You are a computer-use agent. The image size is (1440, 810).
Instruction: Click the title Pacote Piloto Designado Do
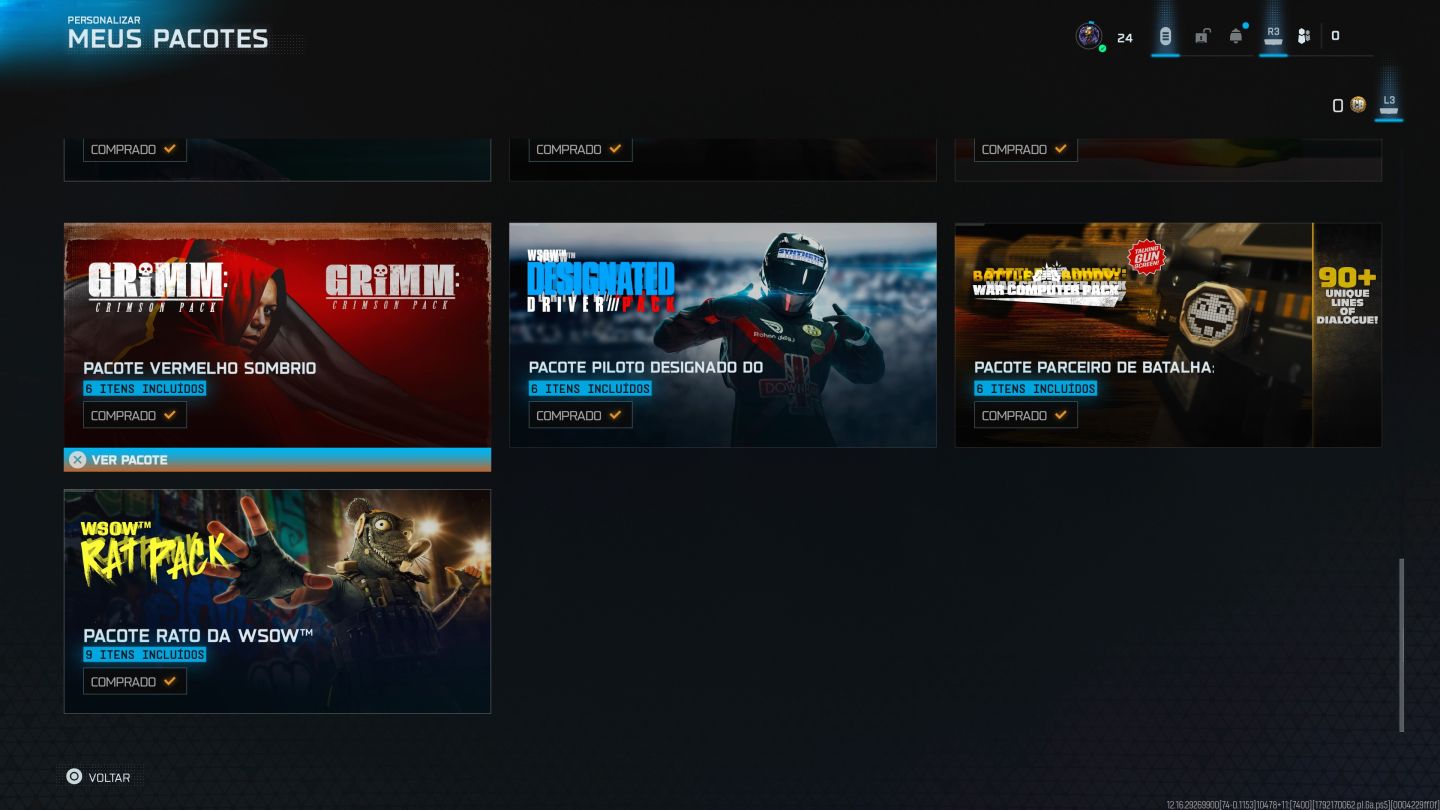coord(646,368)
